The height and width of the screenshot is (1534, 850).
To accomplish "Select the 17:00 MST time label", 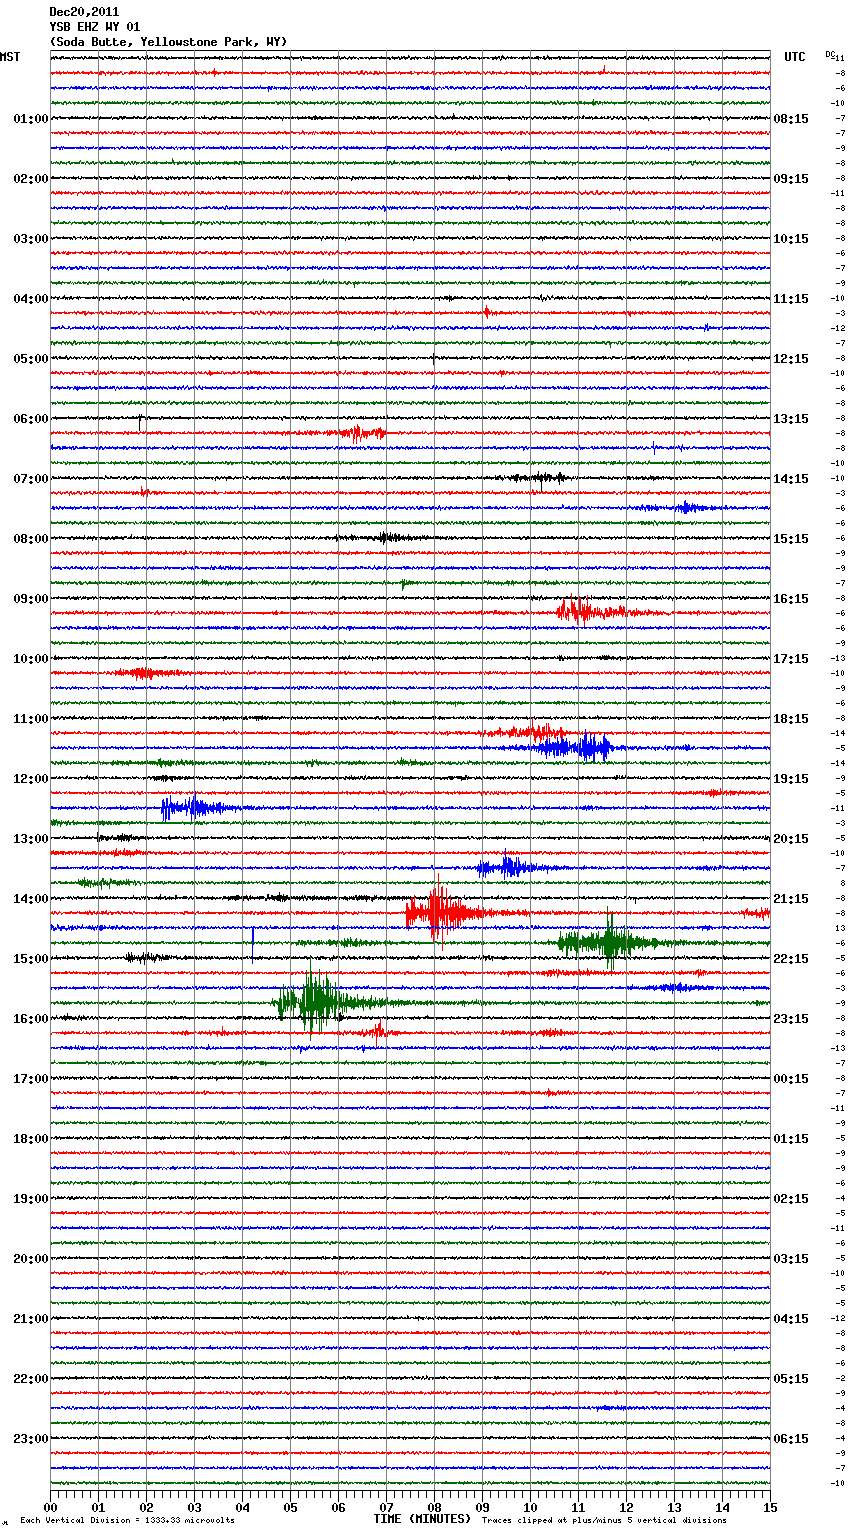I will (31, 1079).
